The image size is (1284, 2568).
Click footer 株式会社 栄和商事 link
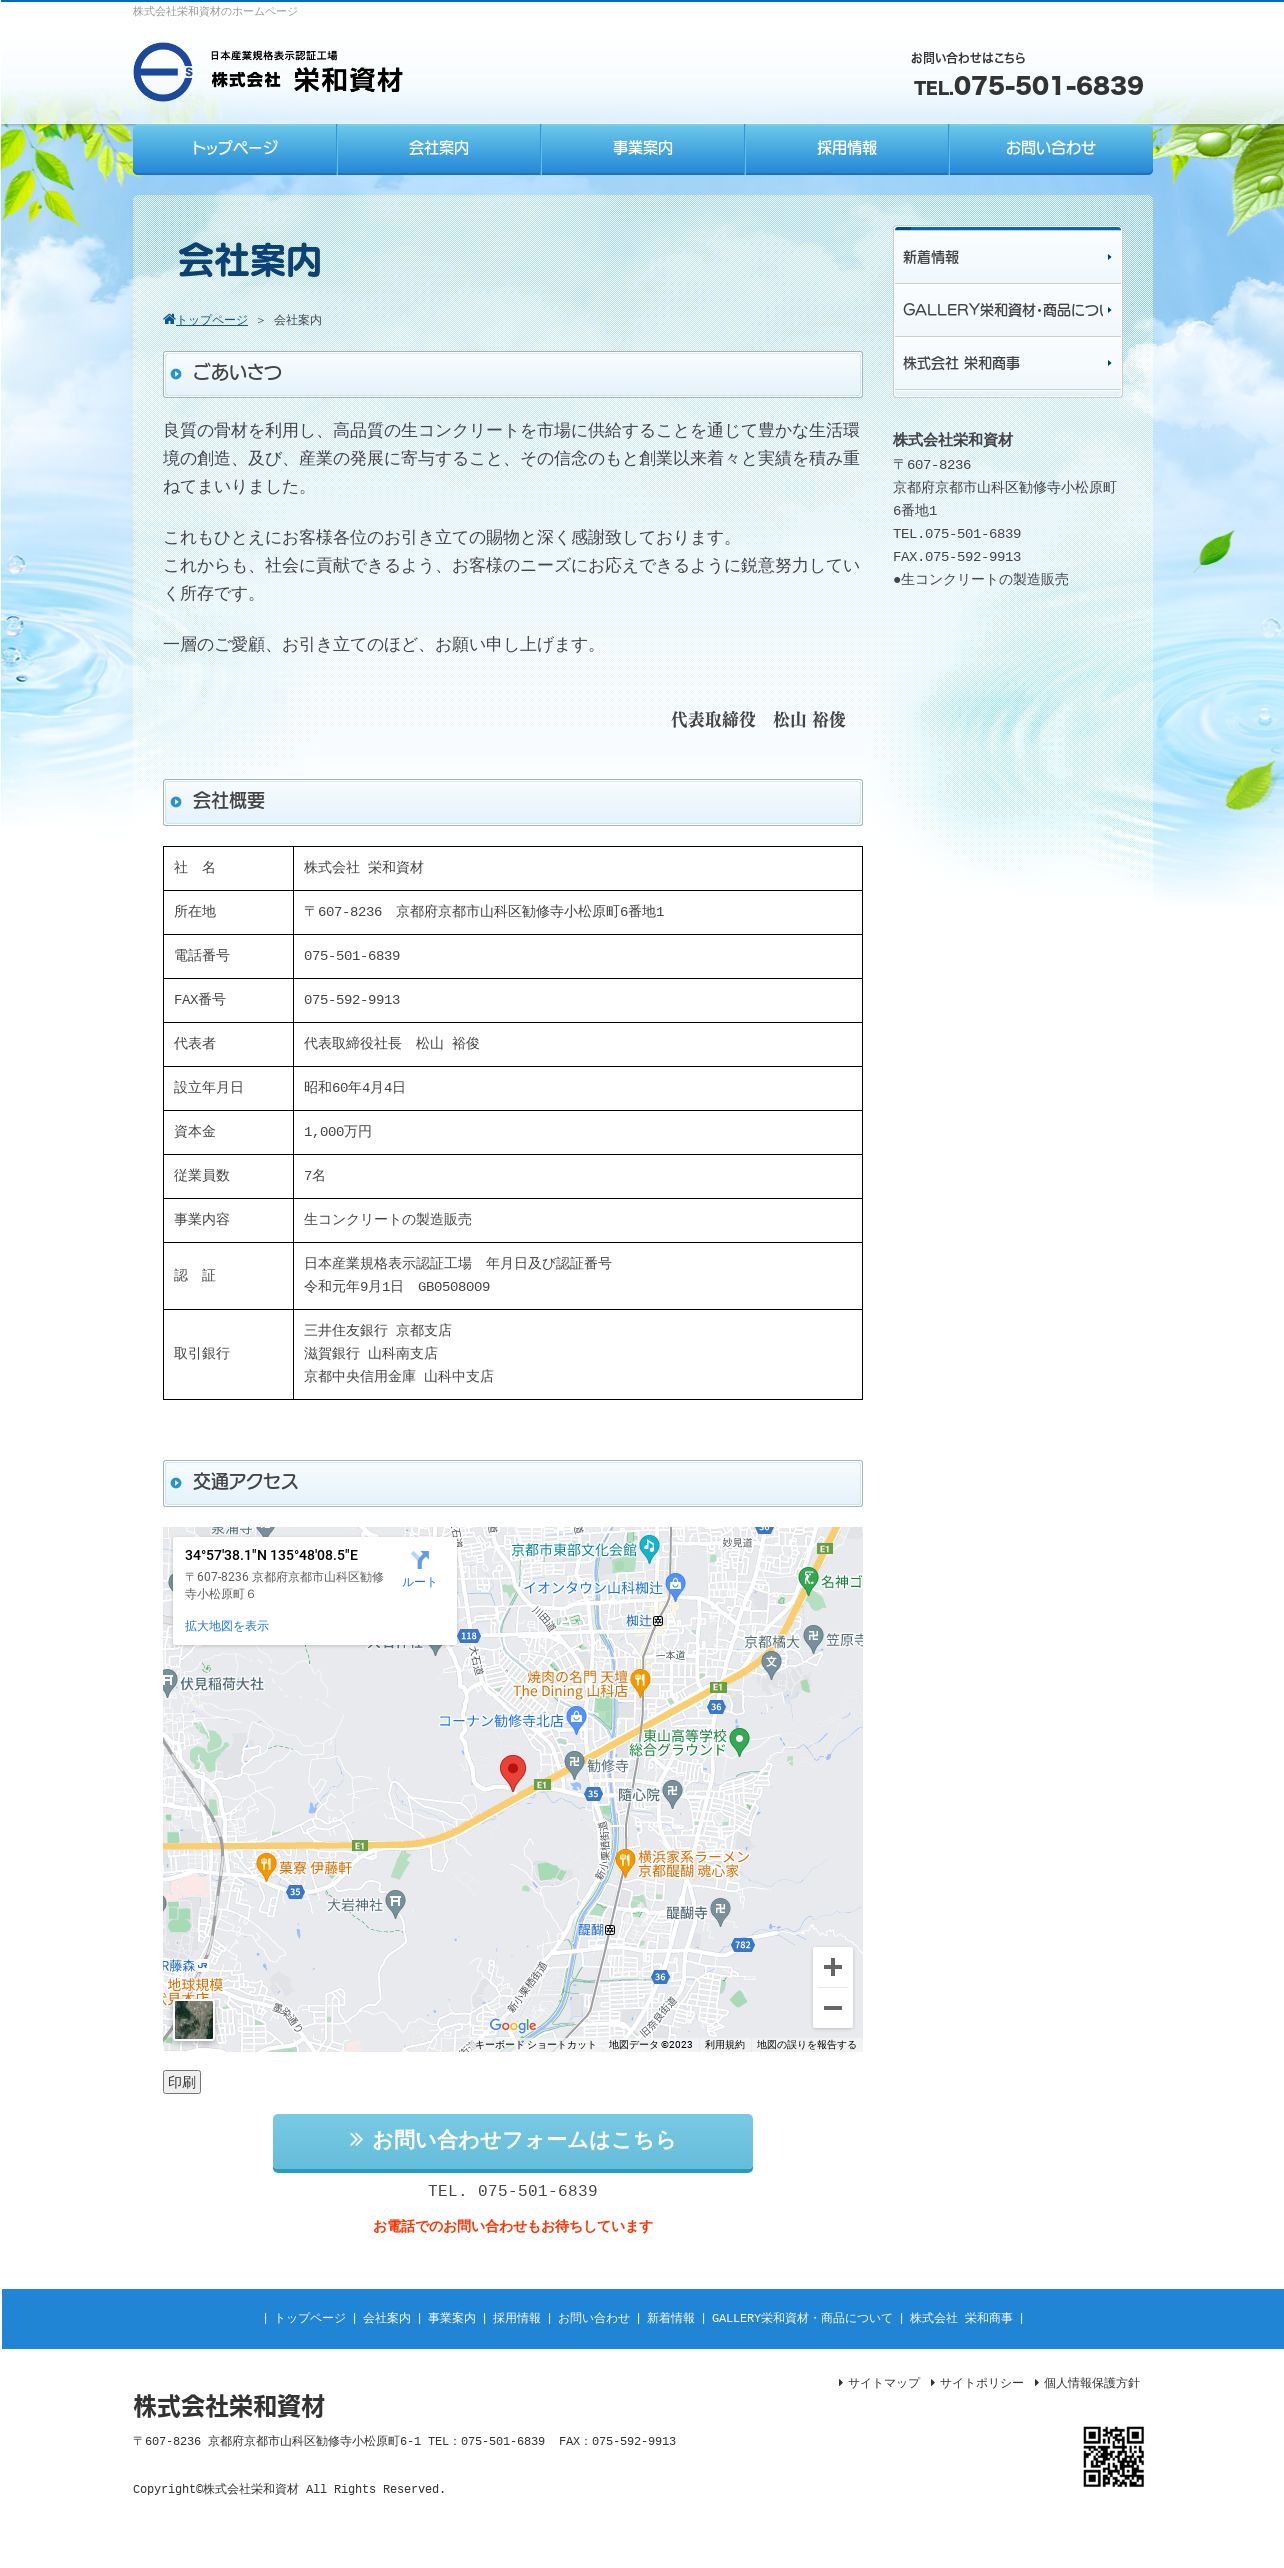pos(961,2318)
